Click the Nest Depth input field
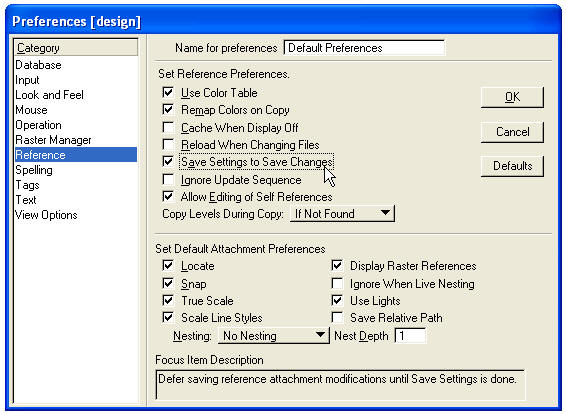Screen dimensions: 566x414 [410, 336]
